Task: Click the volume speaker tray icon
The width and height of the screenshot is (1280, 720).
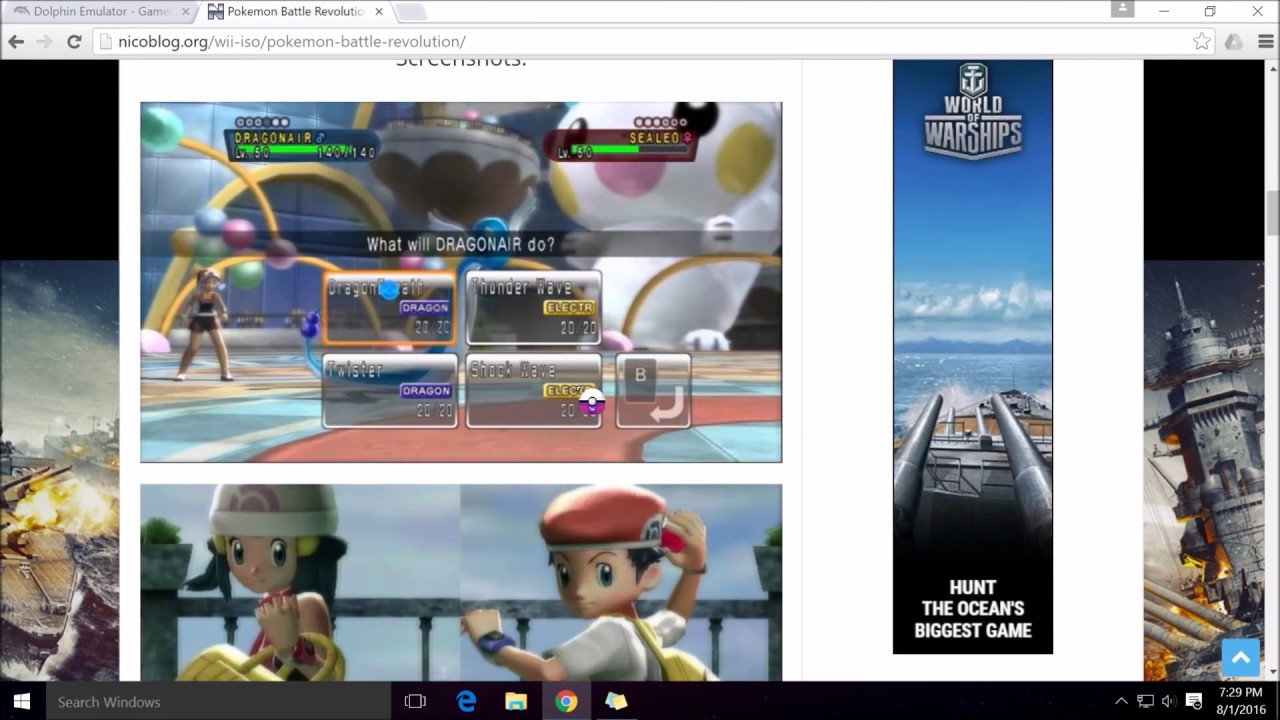Action: click(x=1168, y=701)
